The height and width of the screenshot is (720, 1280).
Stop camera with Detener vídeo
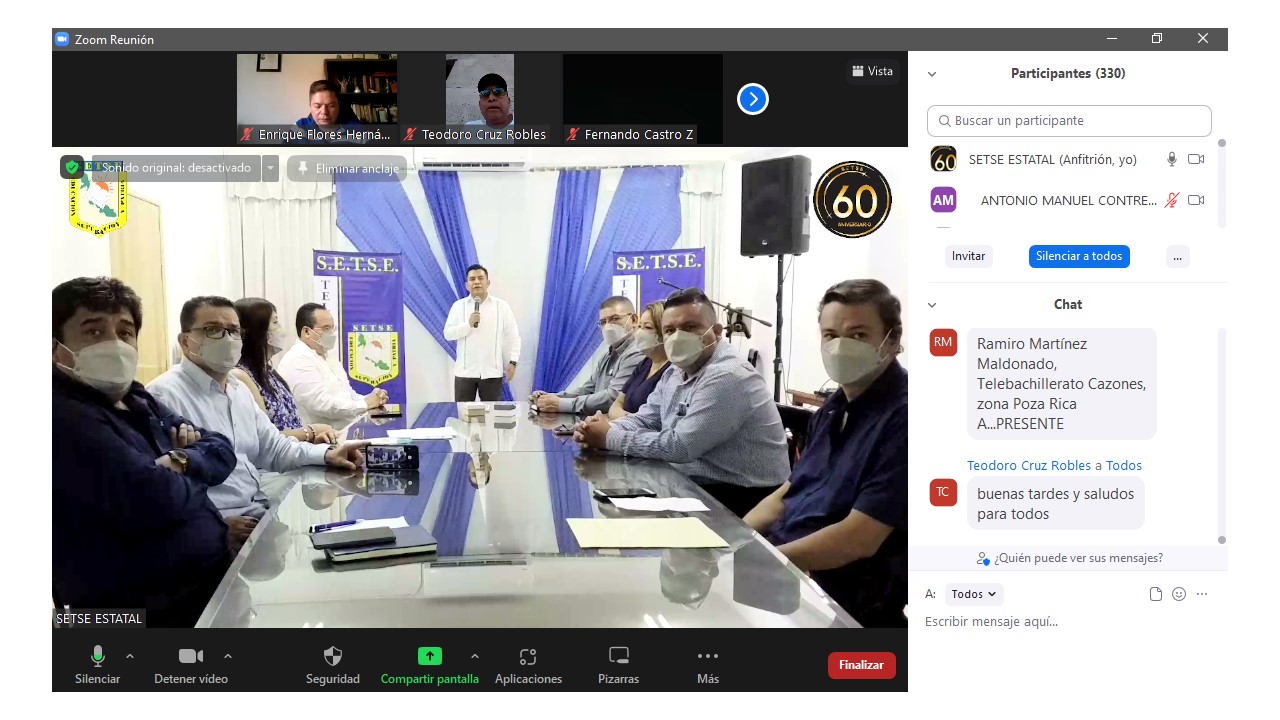[x=191, y=665]
